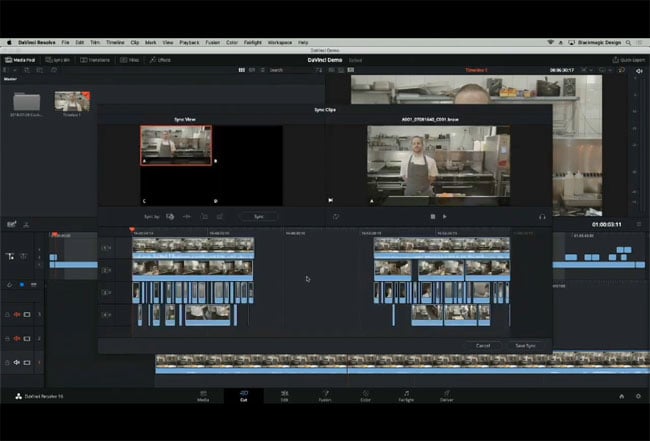Switch to the Deliver page
Viewport: 650px width, 441px height.
[446, 396]
